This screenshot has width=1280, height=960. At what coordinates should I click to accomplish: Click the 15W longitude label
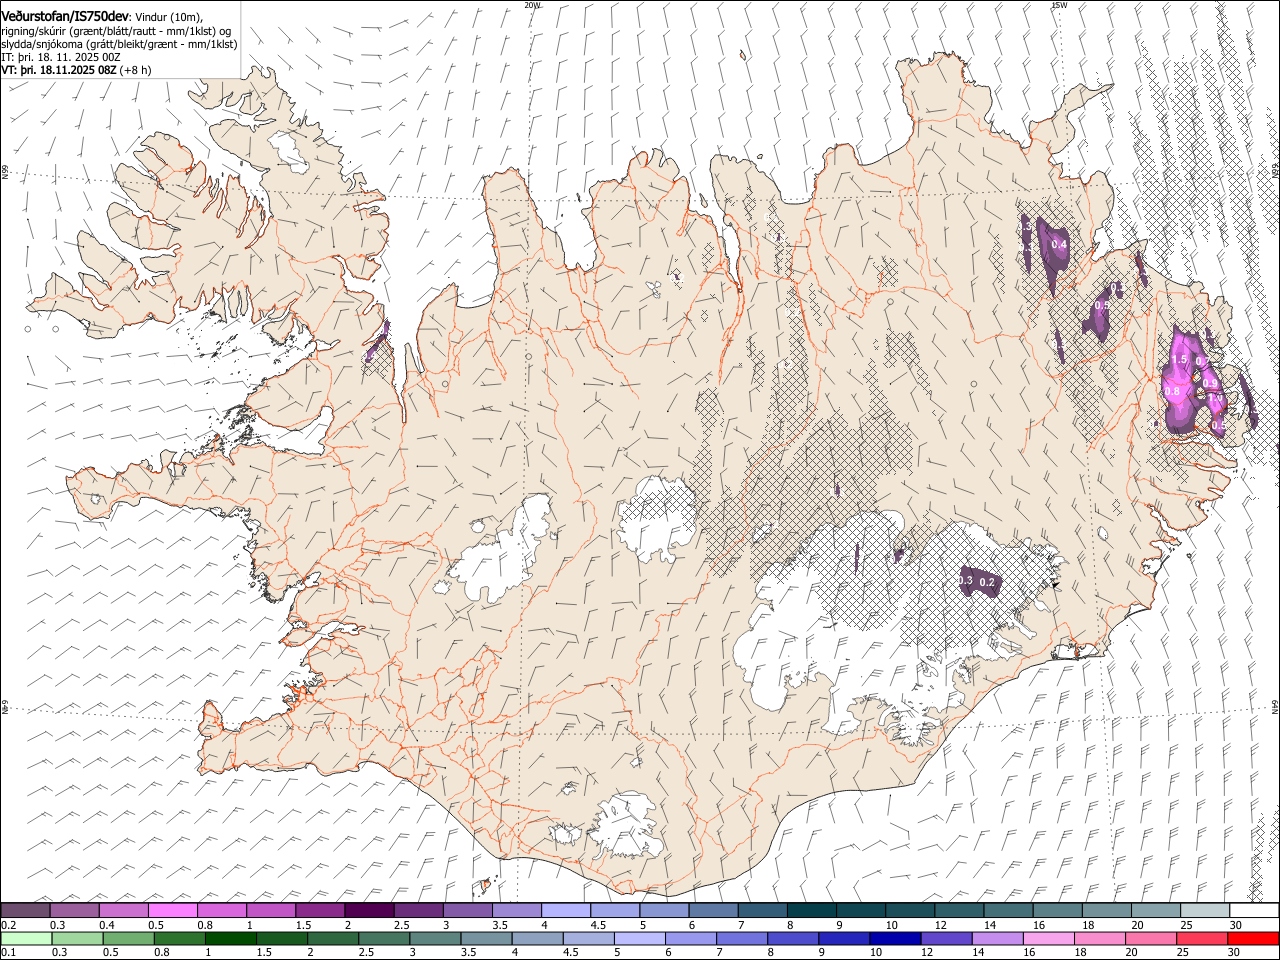pyautogui.click(x=1059, y=5)
